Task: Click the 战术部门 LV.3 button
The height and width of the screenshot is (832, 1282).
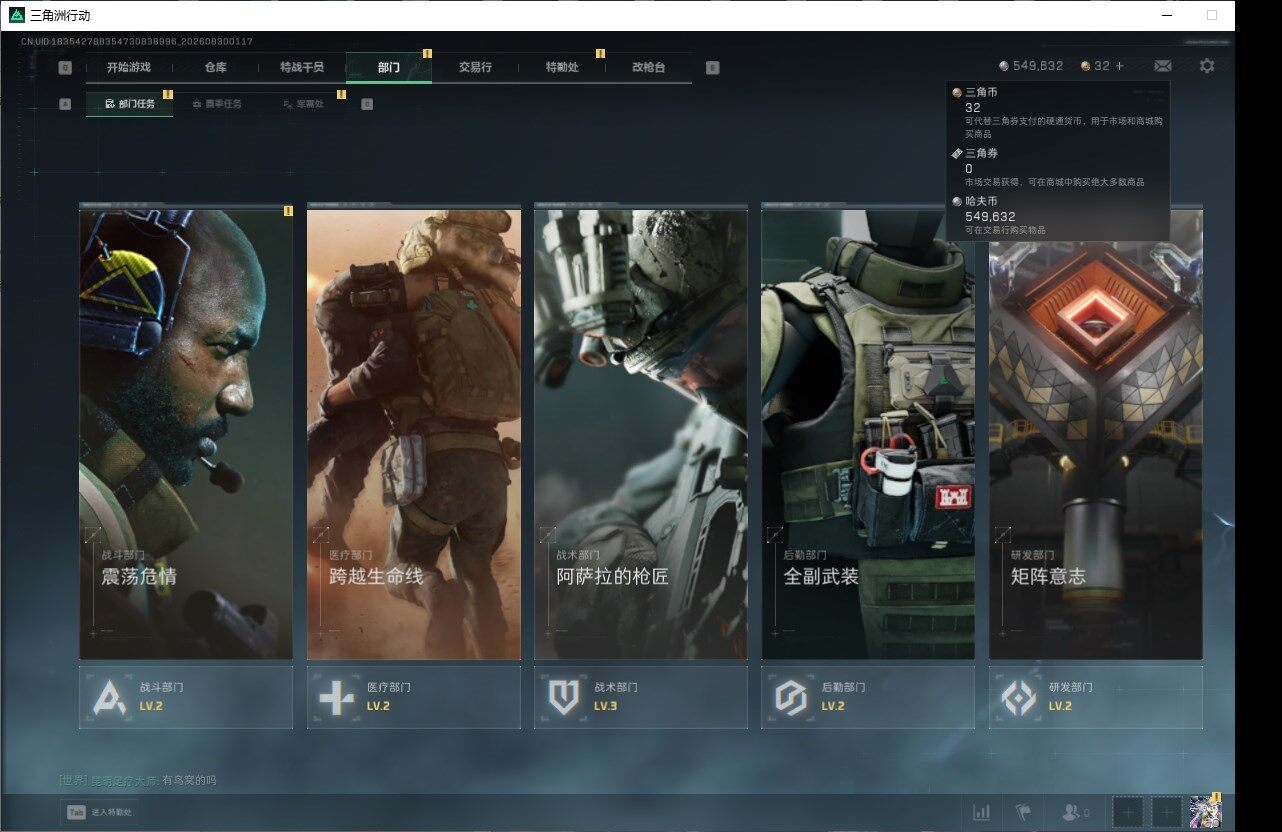Action: pos(641,697)
